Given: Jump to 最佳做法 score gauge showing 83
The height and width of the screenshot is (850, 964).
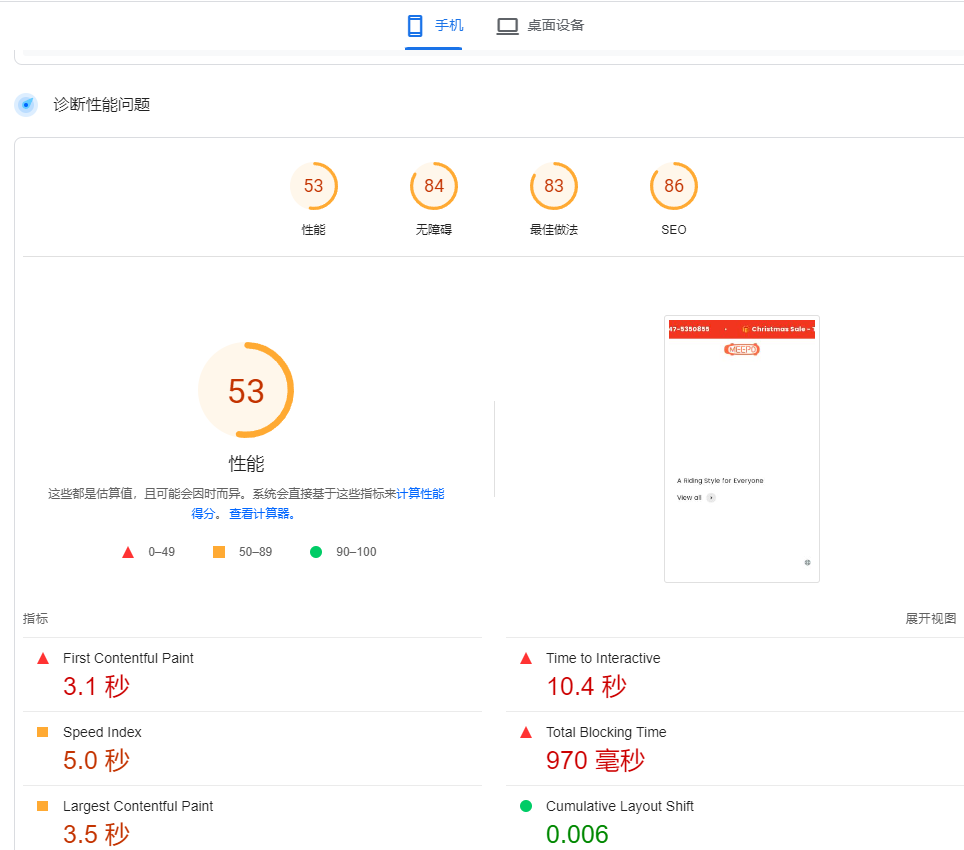Looking at the screenshot, I should [x=554, y=186].
